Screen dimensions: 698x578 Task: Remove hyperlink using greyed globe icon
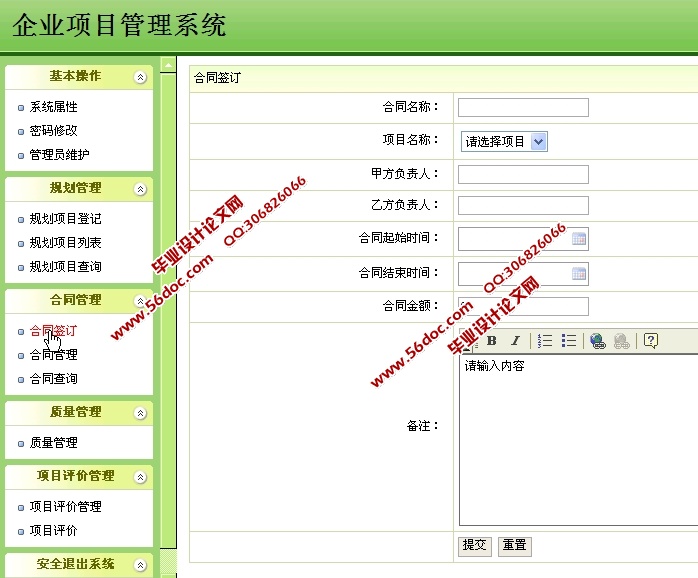click(621, 341)
